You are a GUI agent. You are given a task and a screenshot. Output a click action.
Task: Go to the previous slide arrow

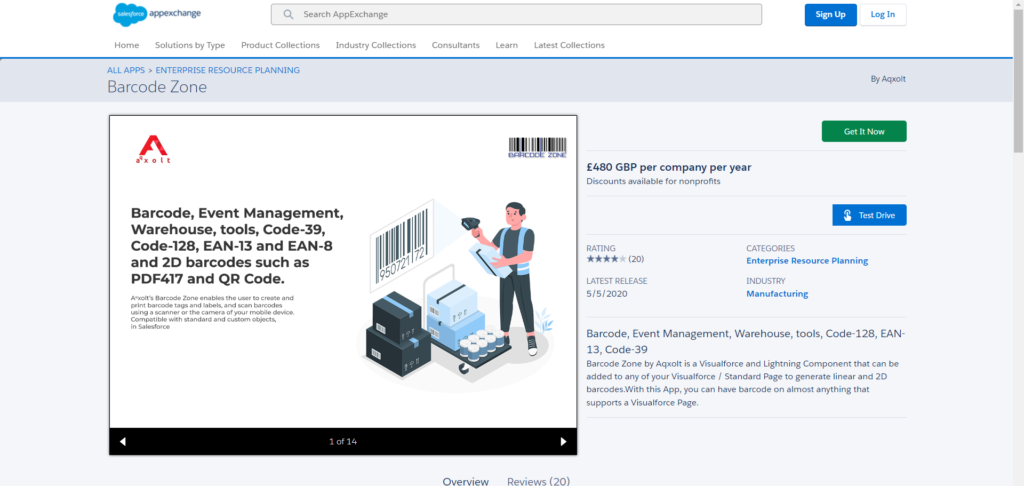(123, 441)
